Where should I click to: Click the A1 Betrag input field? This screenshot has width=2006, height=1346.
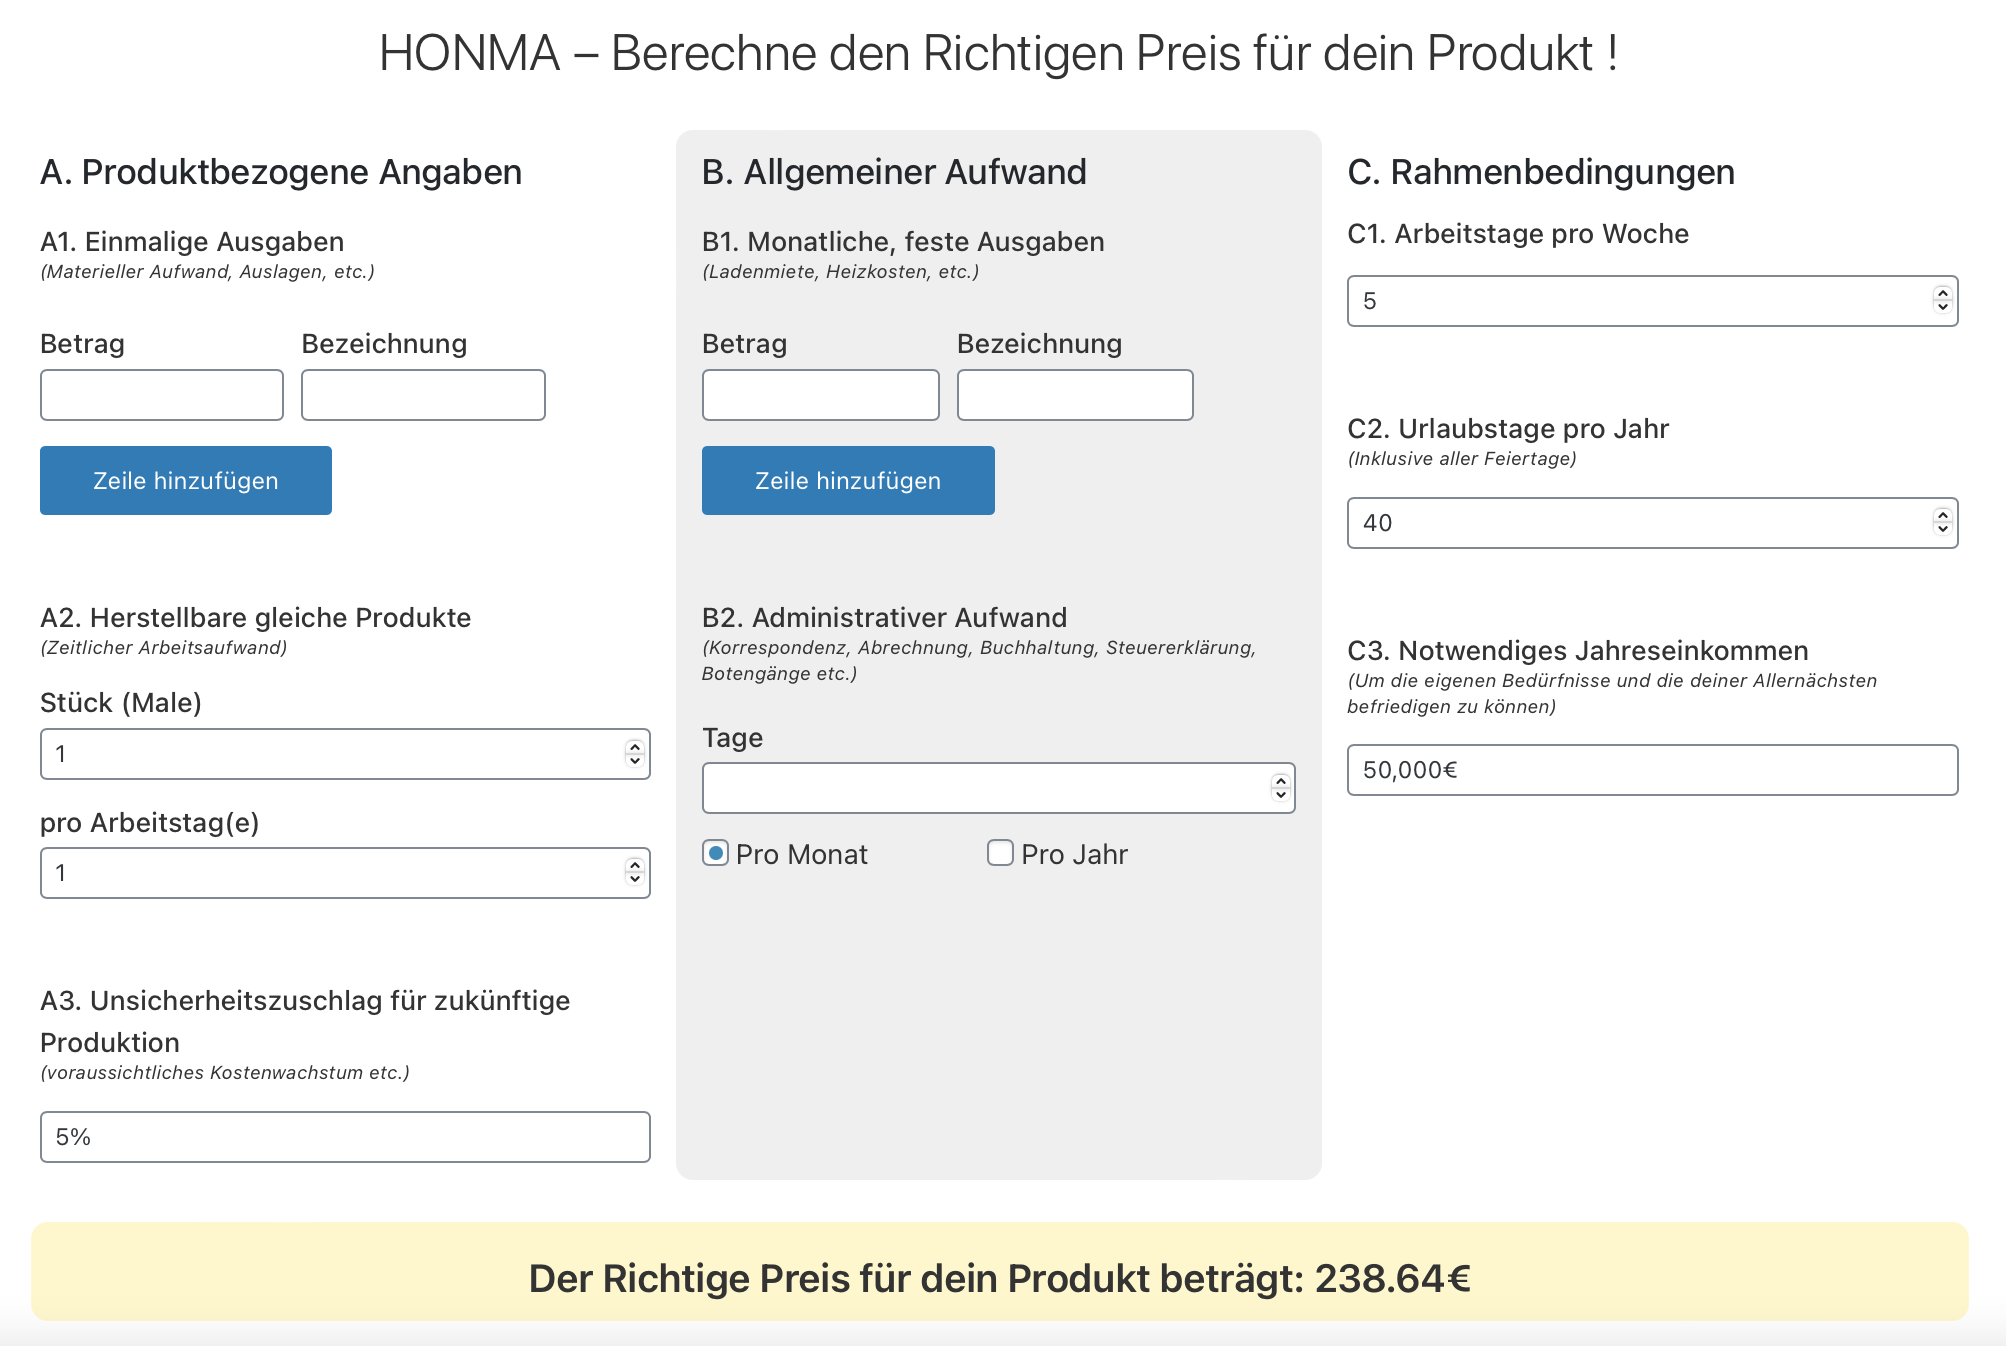point(162,395)
